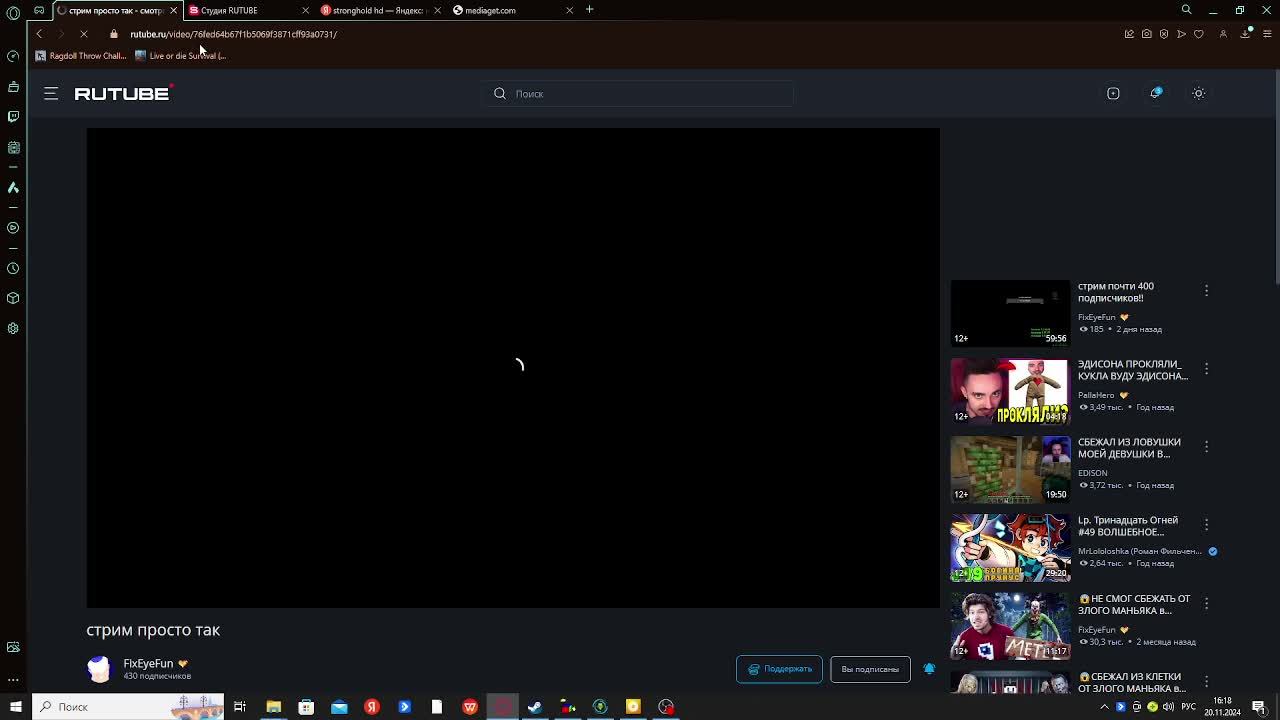Open sidebar extensions cube icon
The height and width of the screenshot is (720, 1280).
[13, 298]
